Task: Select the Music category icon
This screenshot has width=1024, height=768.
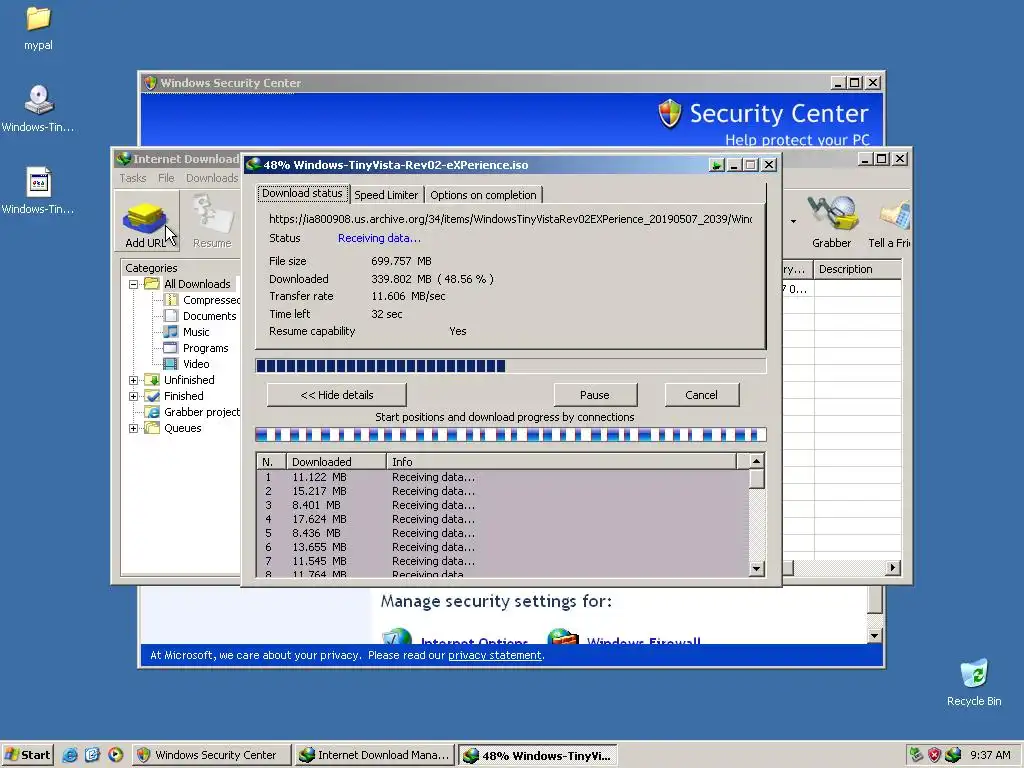Action: [170, 332]
